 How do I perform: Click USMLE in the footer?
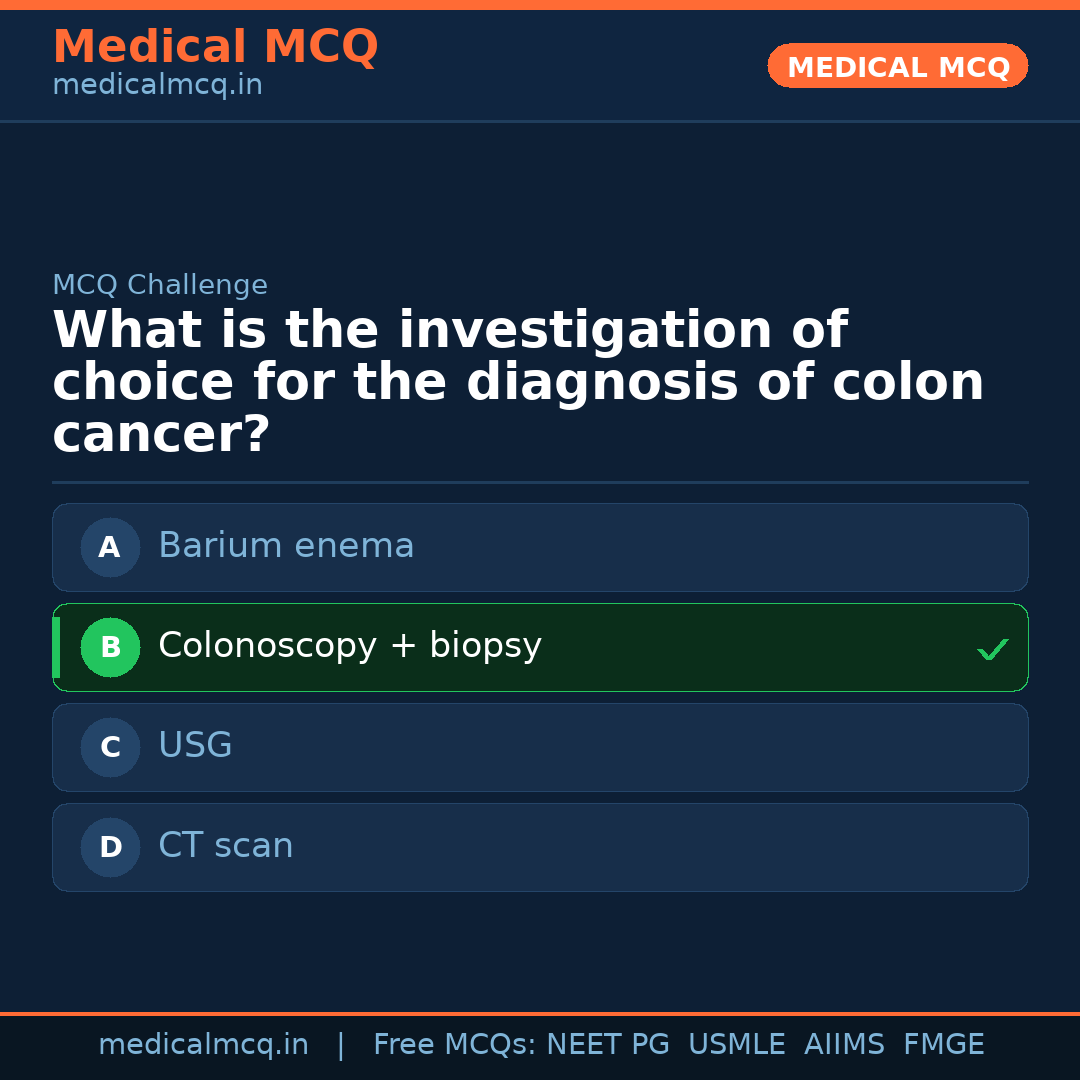pos(736,1045)
